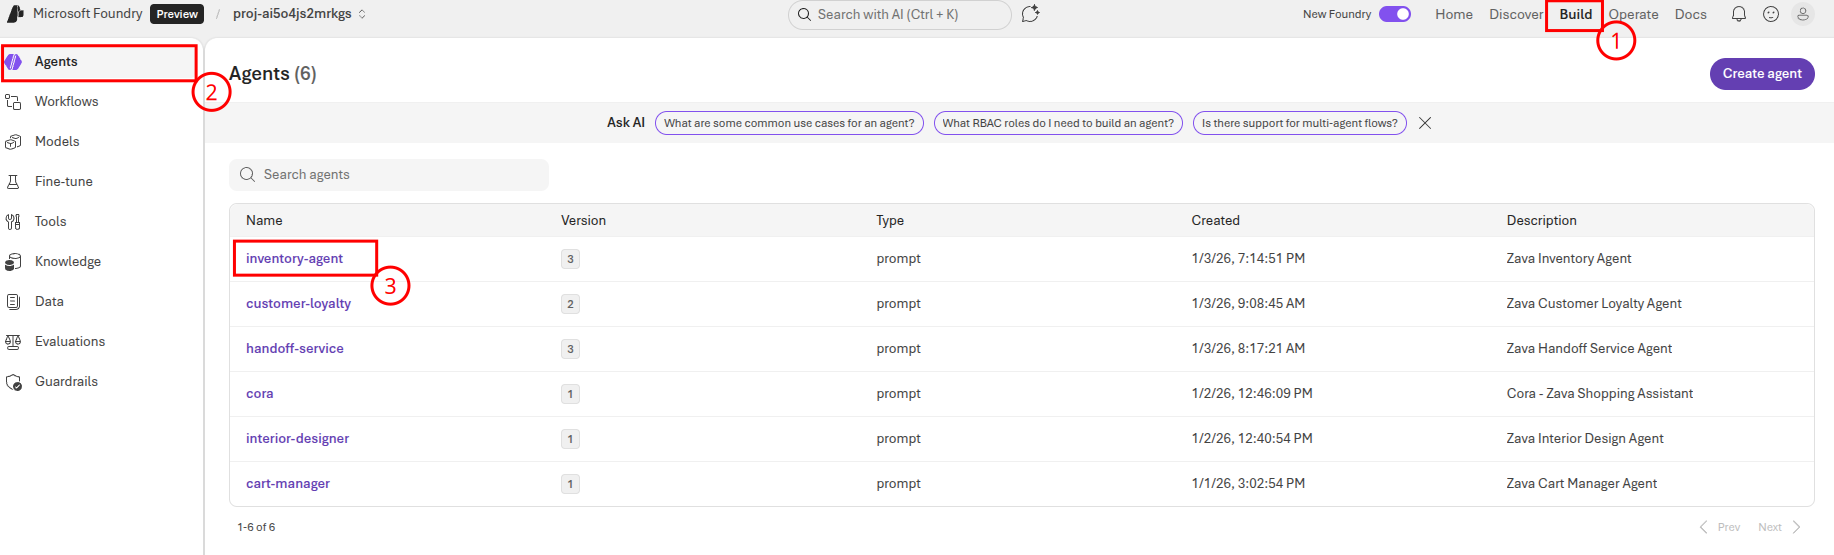
Task: Ask about common use cases for an agent
Action: (789, 123)
